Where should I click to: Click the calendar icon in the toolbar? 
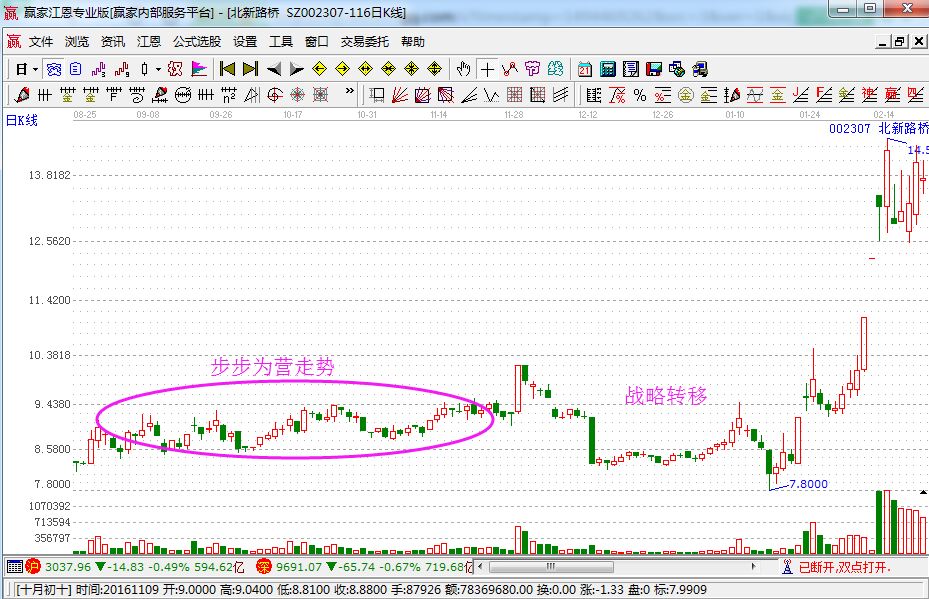click(x=585, y=69)
